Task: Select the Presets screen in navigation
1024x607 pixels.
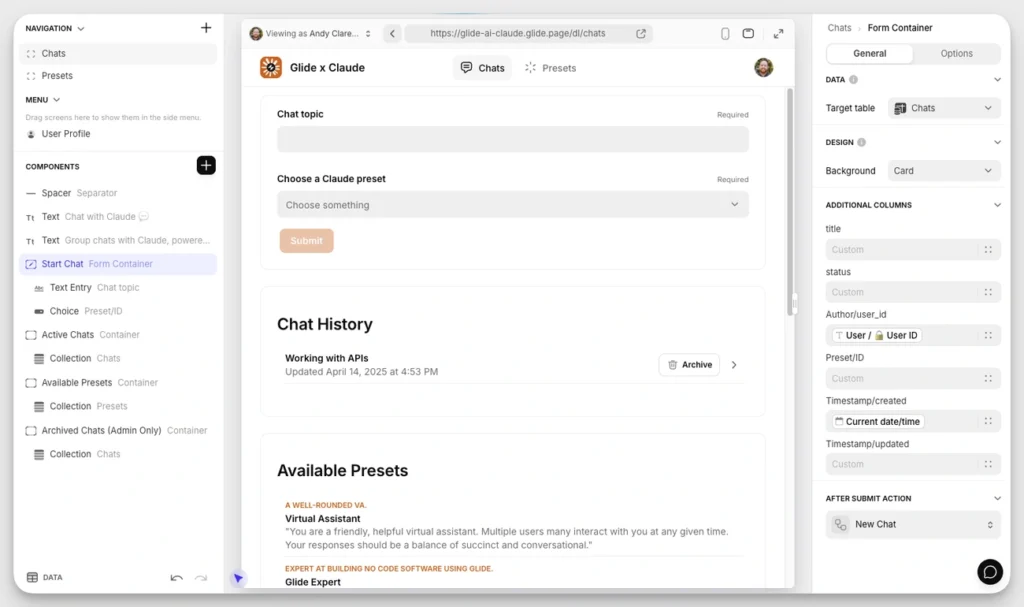Action: tap(118, 76)
